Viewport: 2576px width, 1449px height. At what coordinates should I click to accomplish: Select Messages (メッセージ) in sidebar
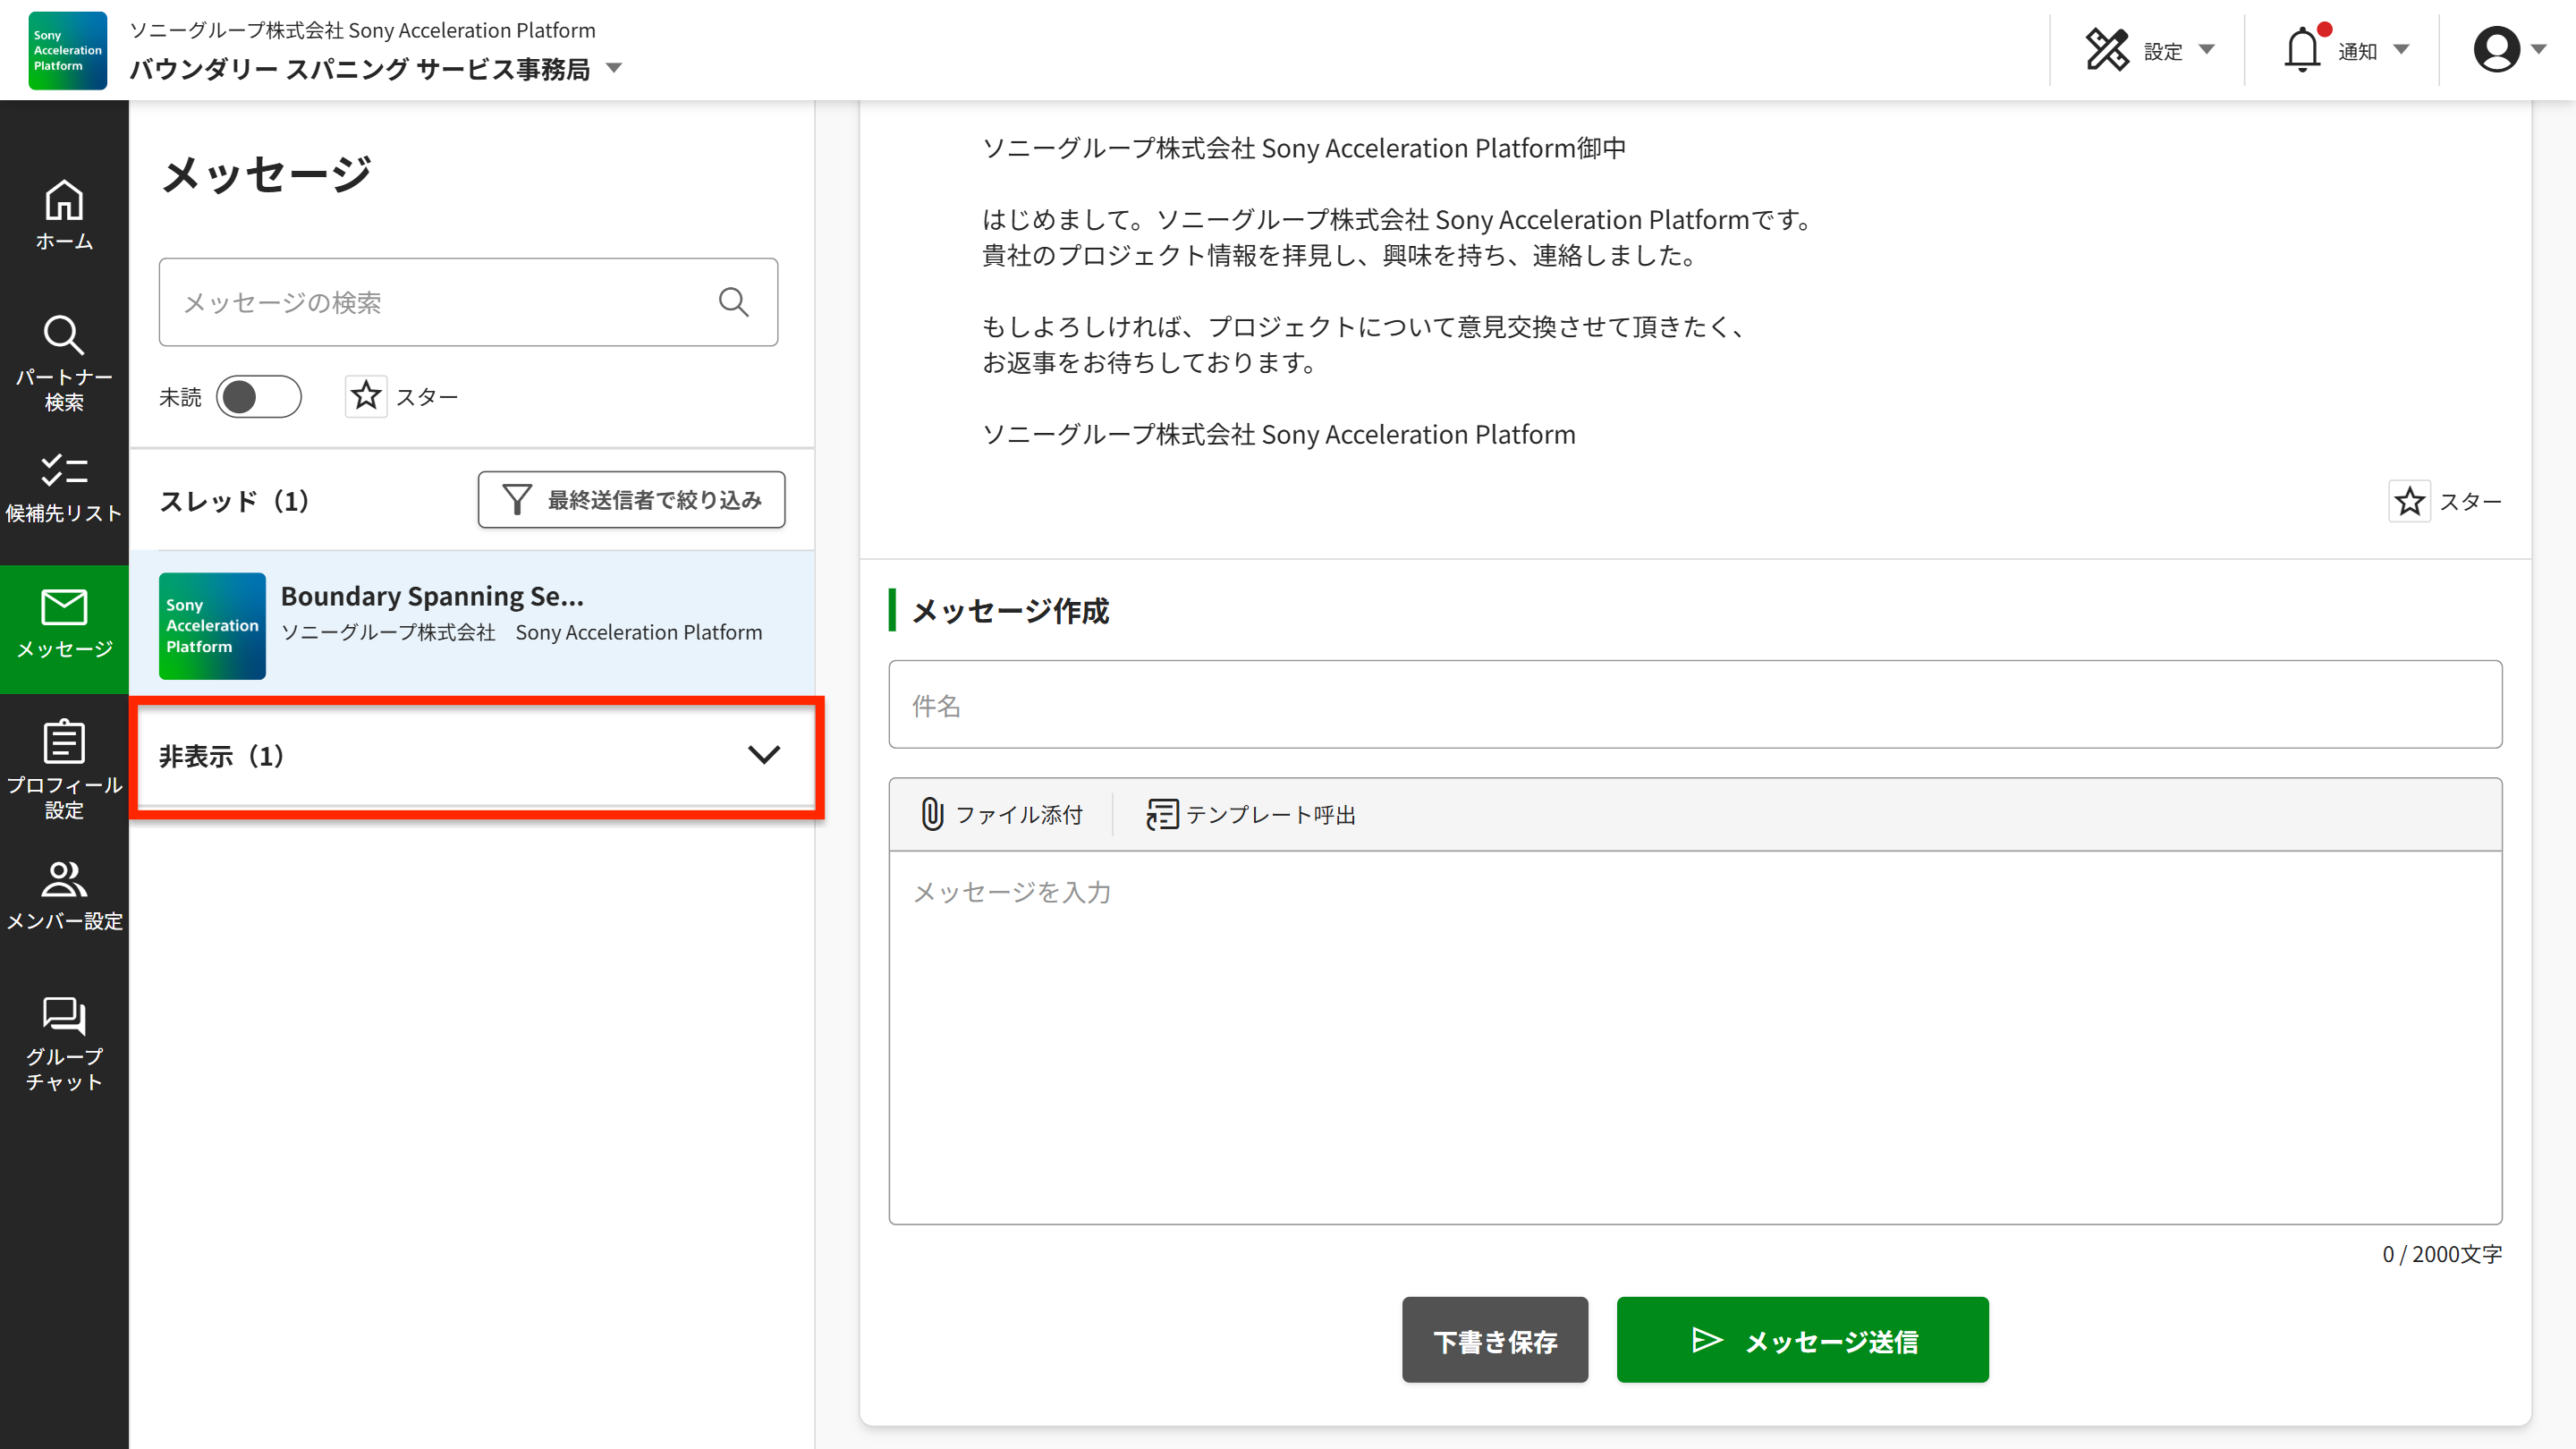click(x=64, y=625)
